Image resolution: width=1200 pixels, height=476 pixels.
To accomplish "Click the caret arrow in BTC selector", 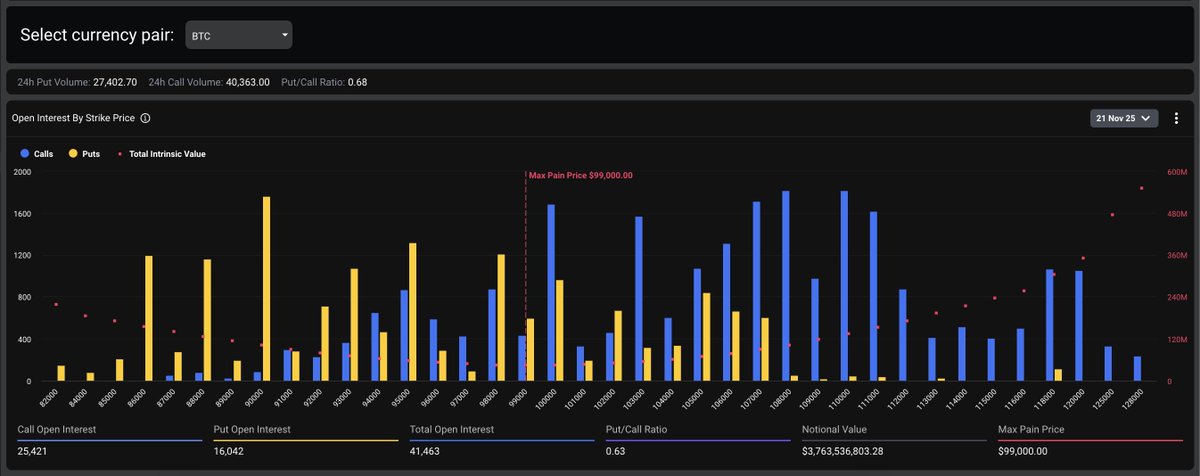I will pos(285,35).
